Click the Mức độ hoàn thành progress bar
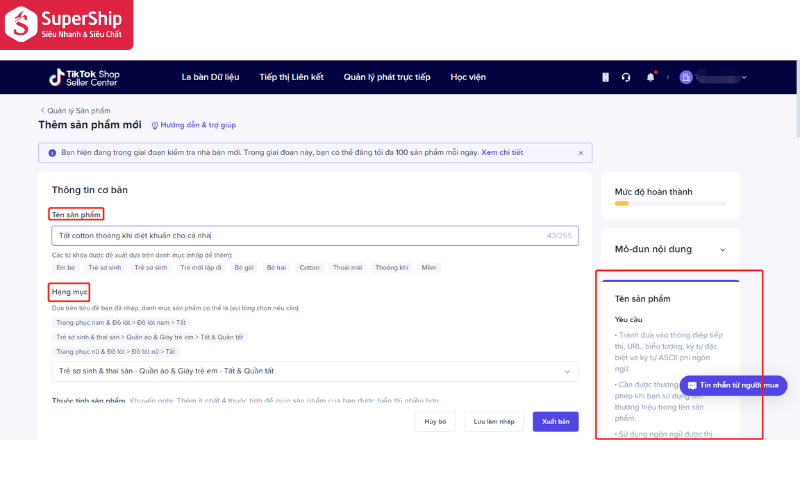This screenshot has width=800, height=500. pyautogui.click(x=670, y=204)
